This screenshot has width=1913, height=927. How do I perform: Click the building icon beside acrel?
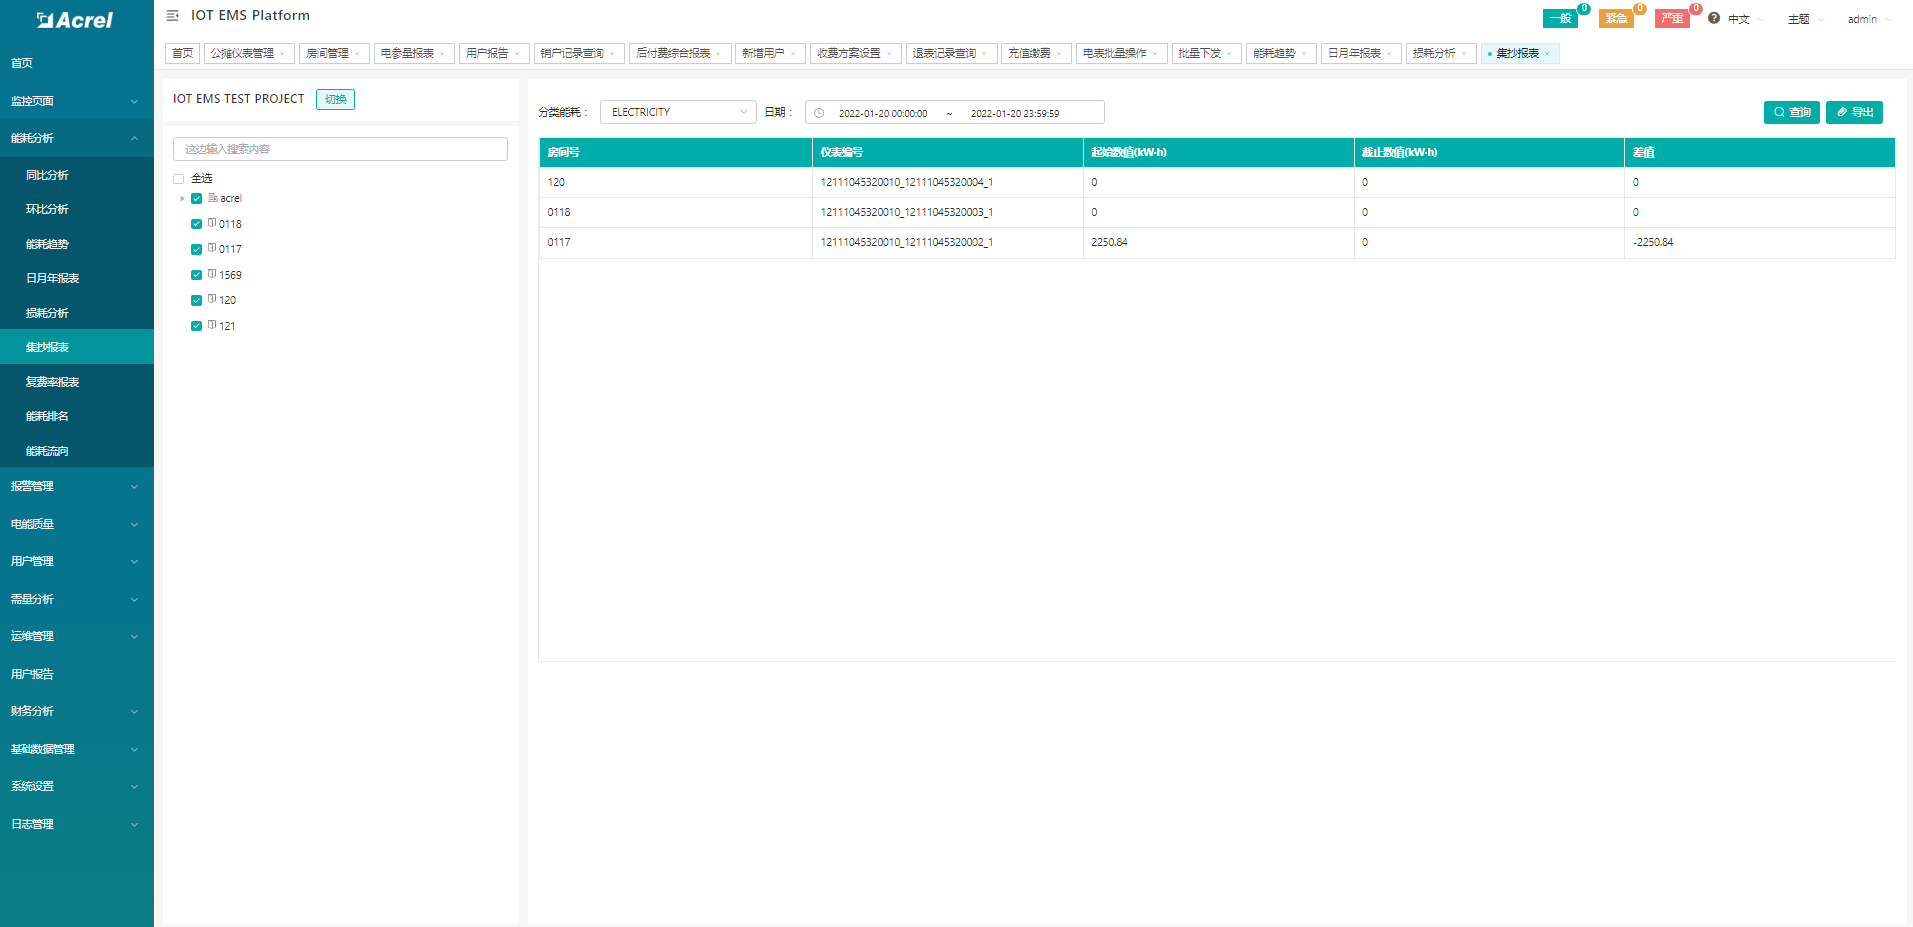pos(212,198)
